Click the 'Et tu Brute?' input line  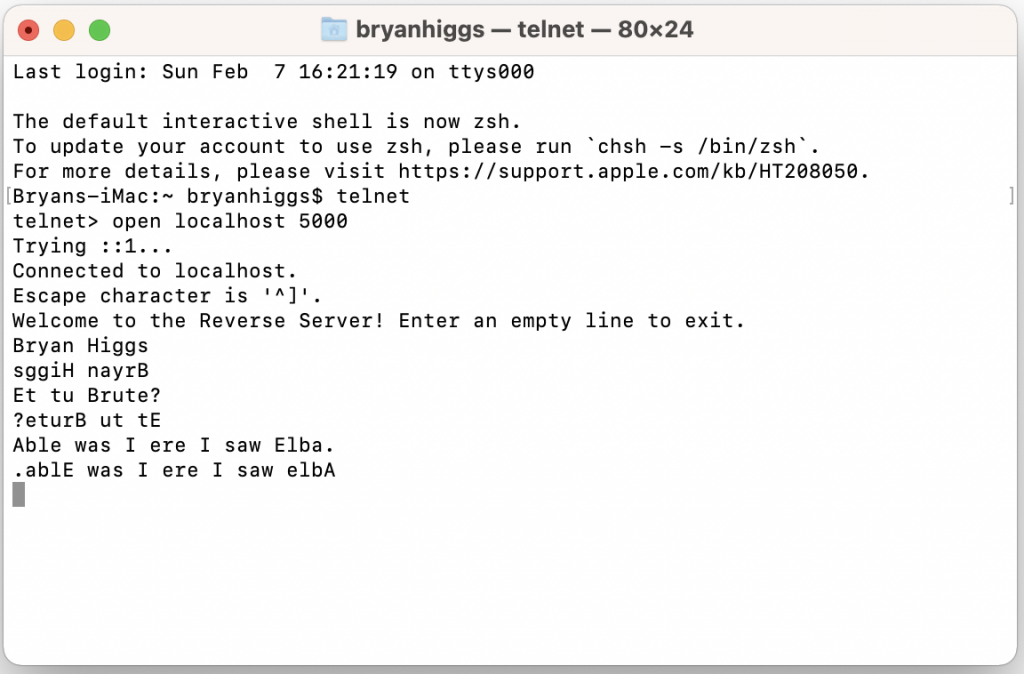86,395
